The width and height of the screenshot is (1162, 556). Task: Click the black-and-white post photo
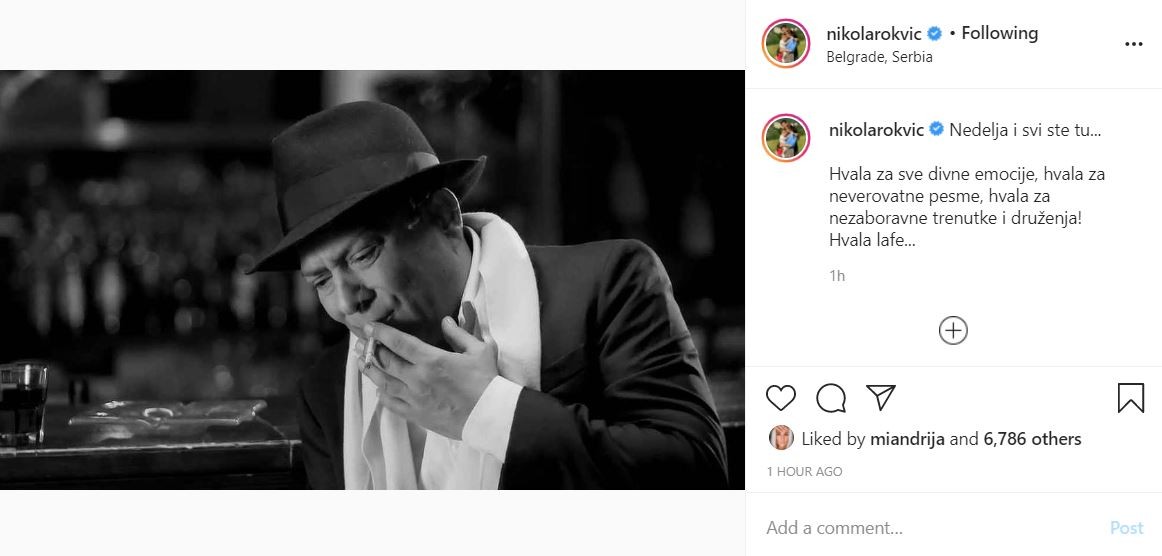[372, 280]
